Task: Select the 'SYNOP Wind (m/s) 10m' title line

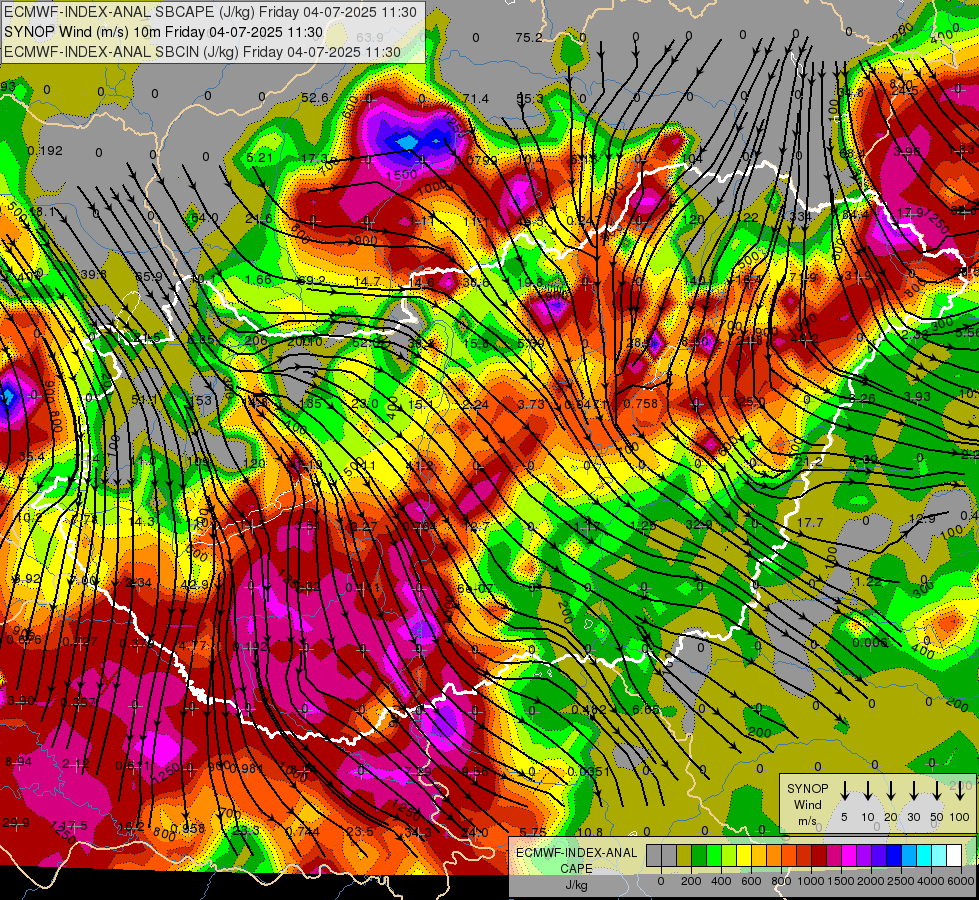Action: pyautogui.click(x=163, y=32)
